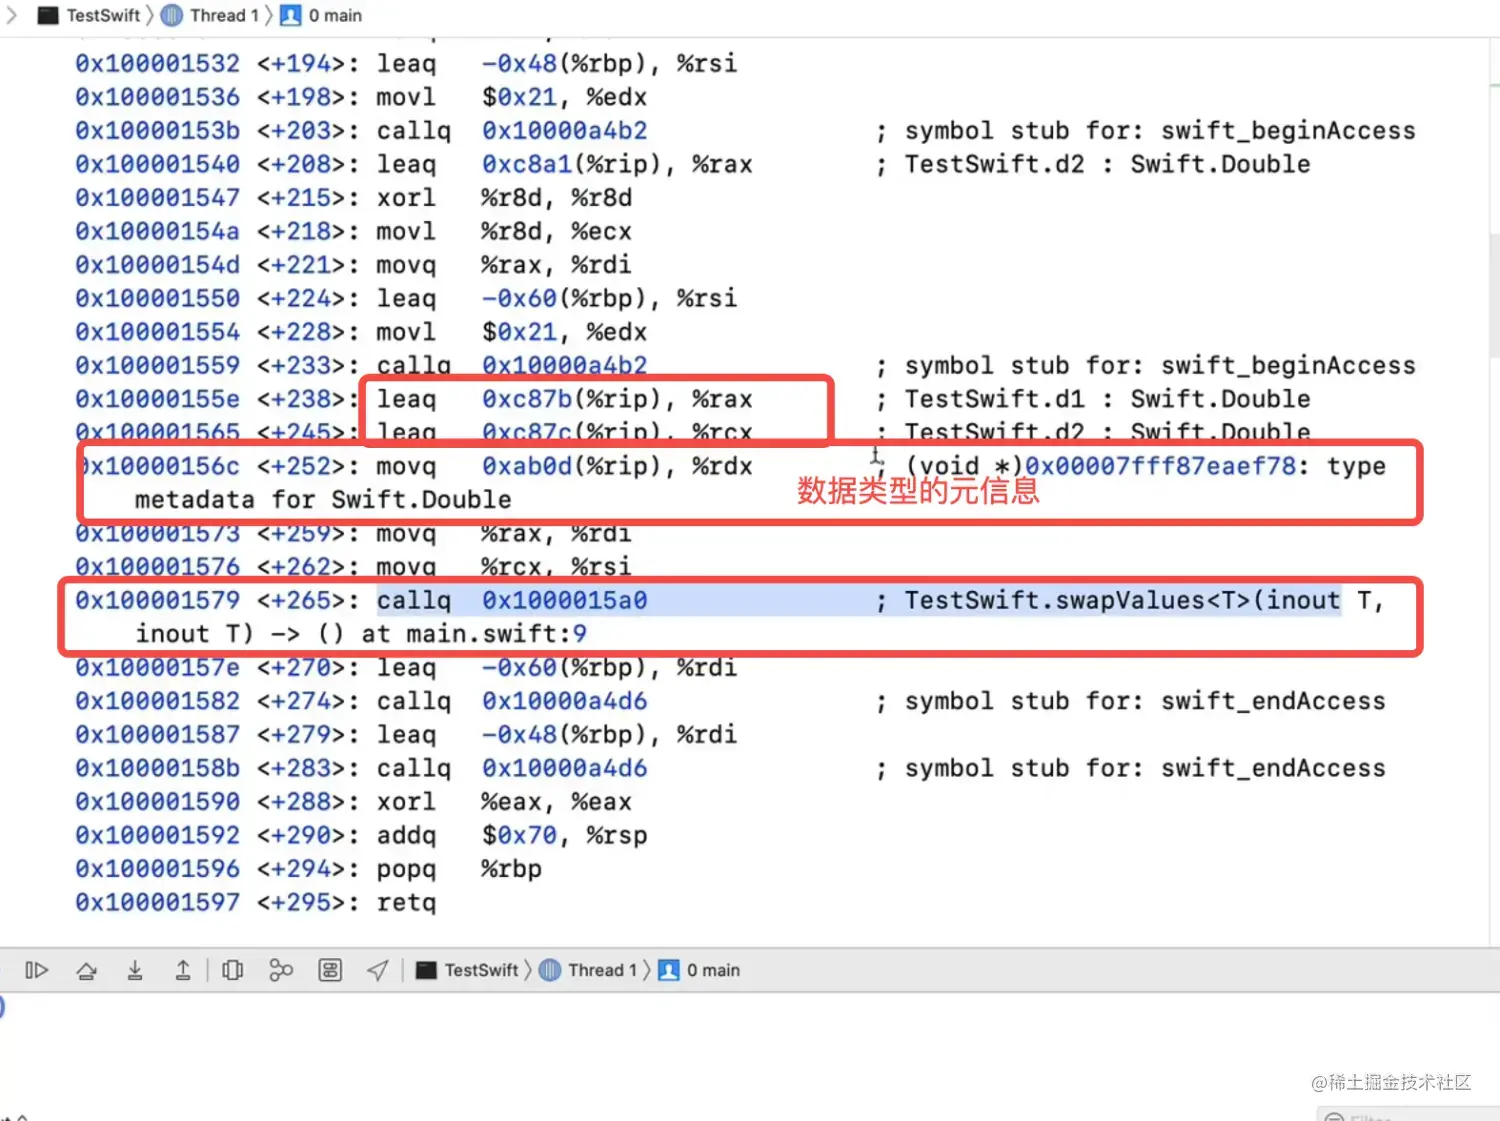Click the 0x100001536 movl $0x21 line
Viewport: 1500px width, 1121px height.
[x=361, y=98]
